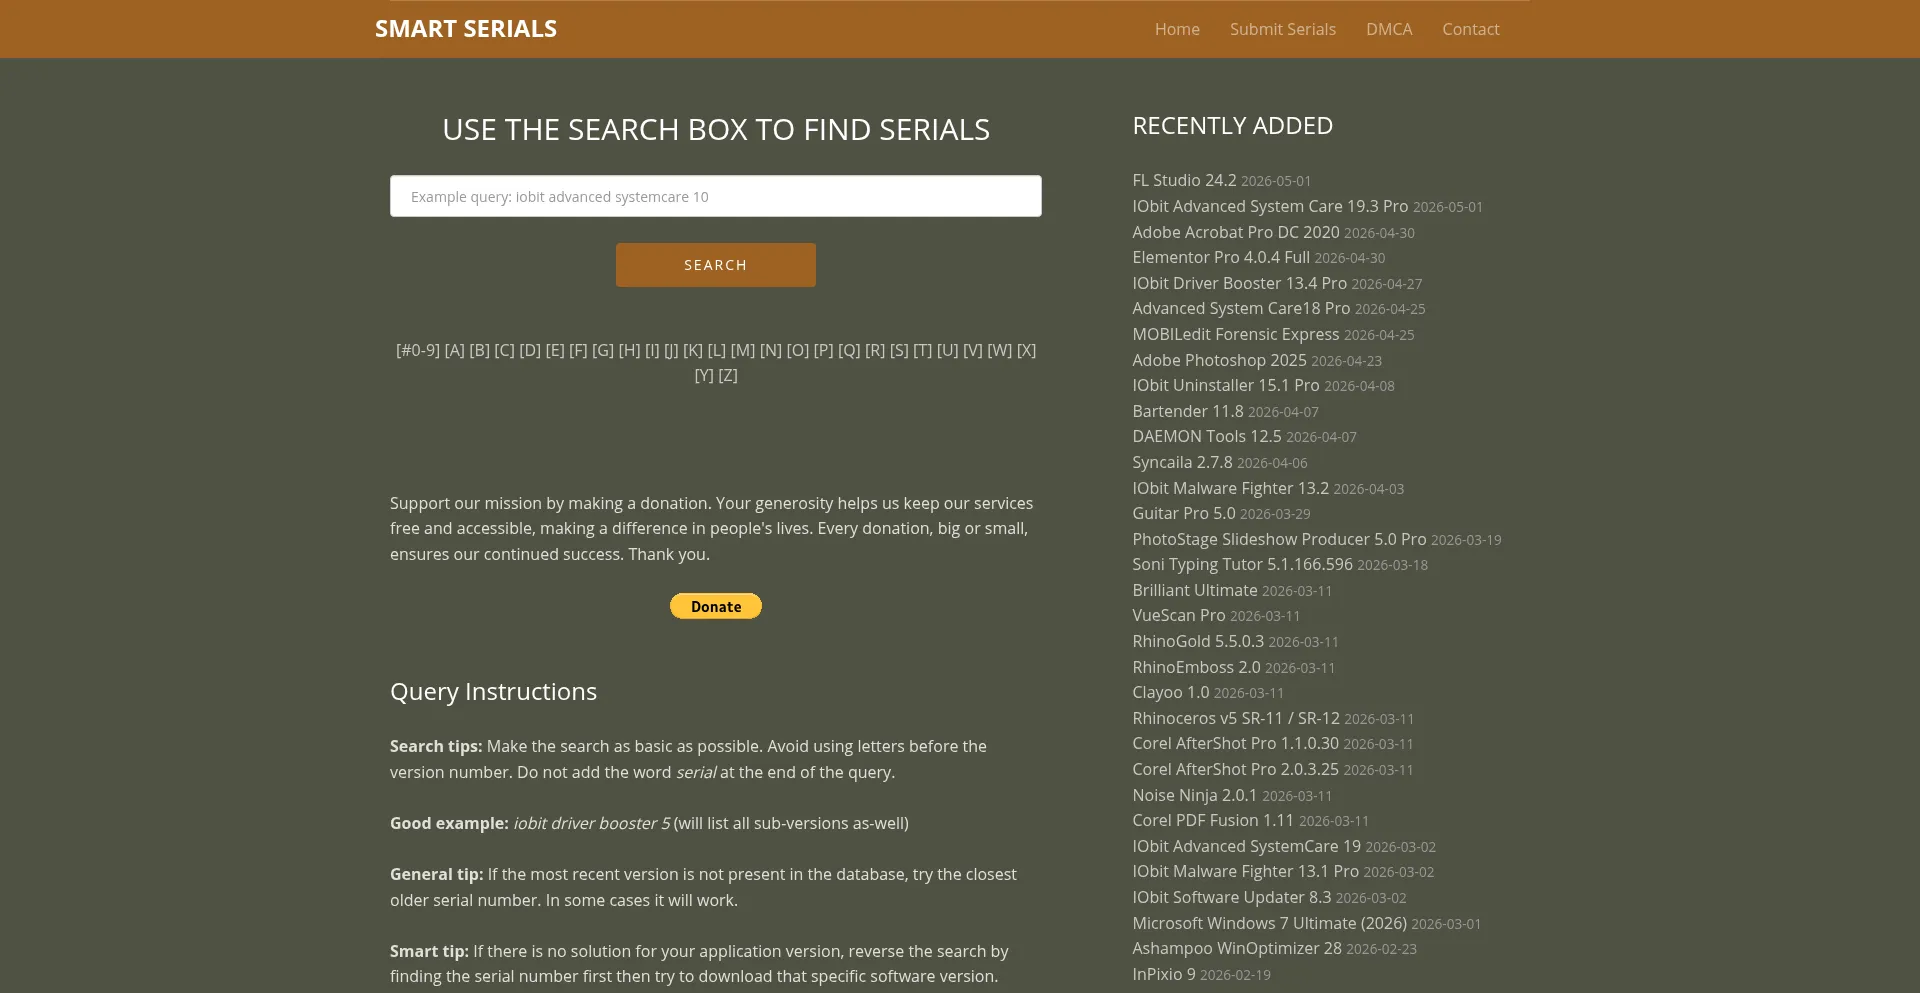Open MOBILedit Forensic Express entry
This screenshot has height=993, width=1920.
1236,334
